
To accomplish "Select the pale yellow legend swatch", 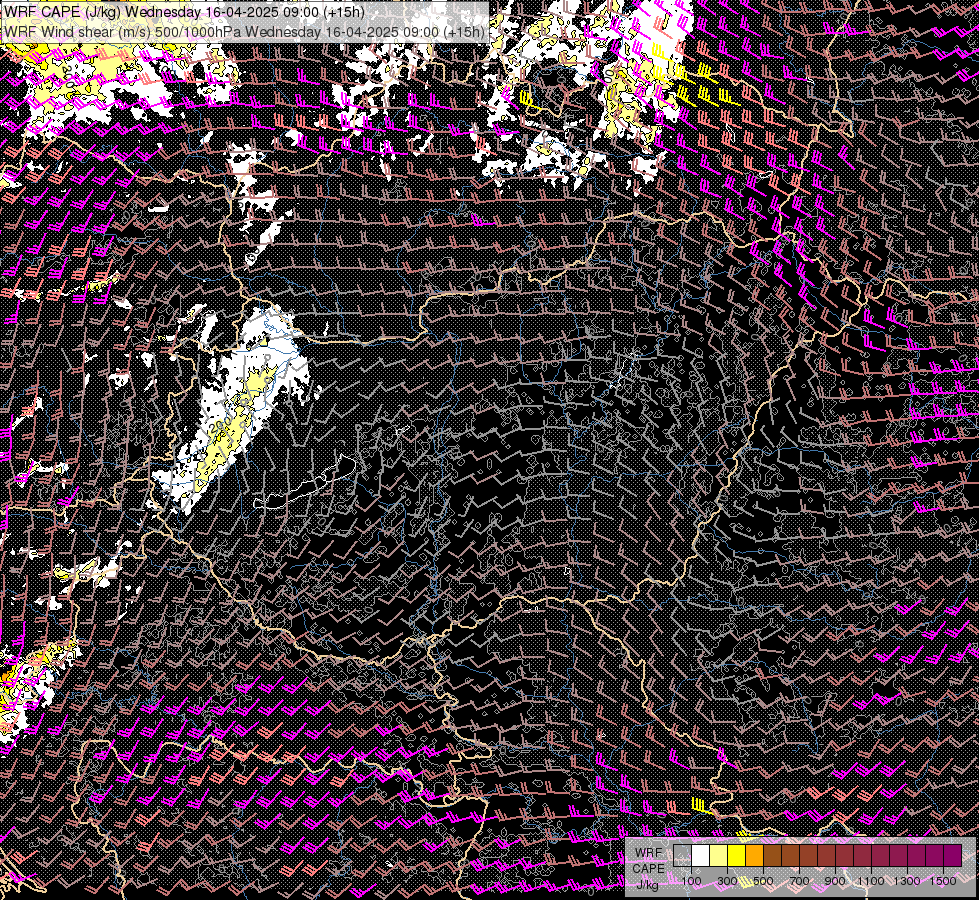I will pos(719,856).
